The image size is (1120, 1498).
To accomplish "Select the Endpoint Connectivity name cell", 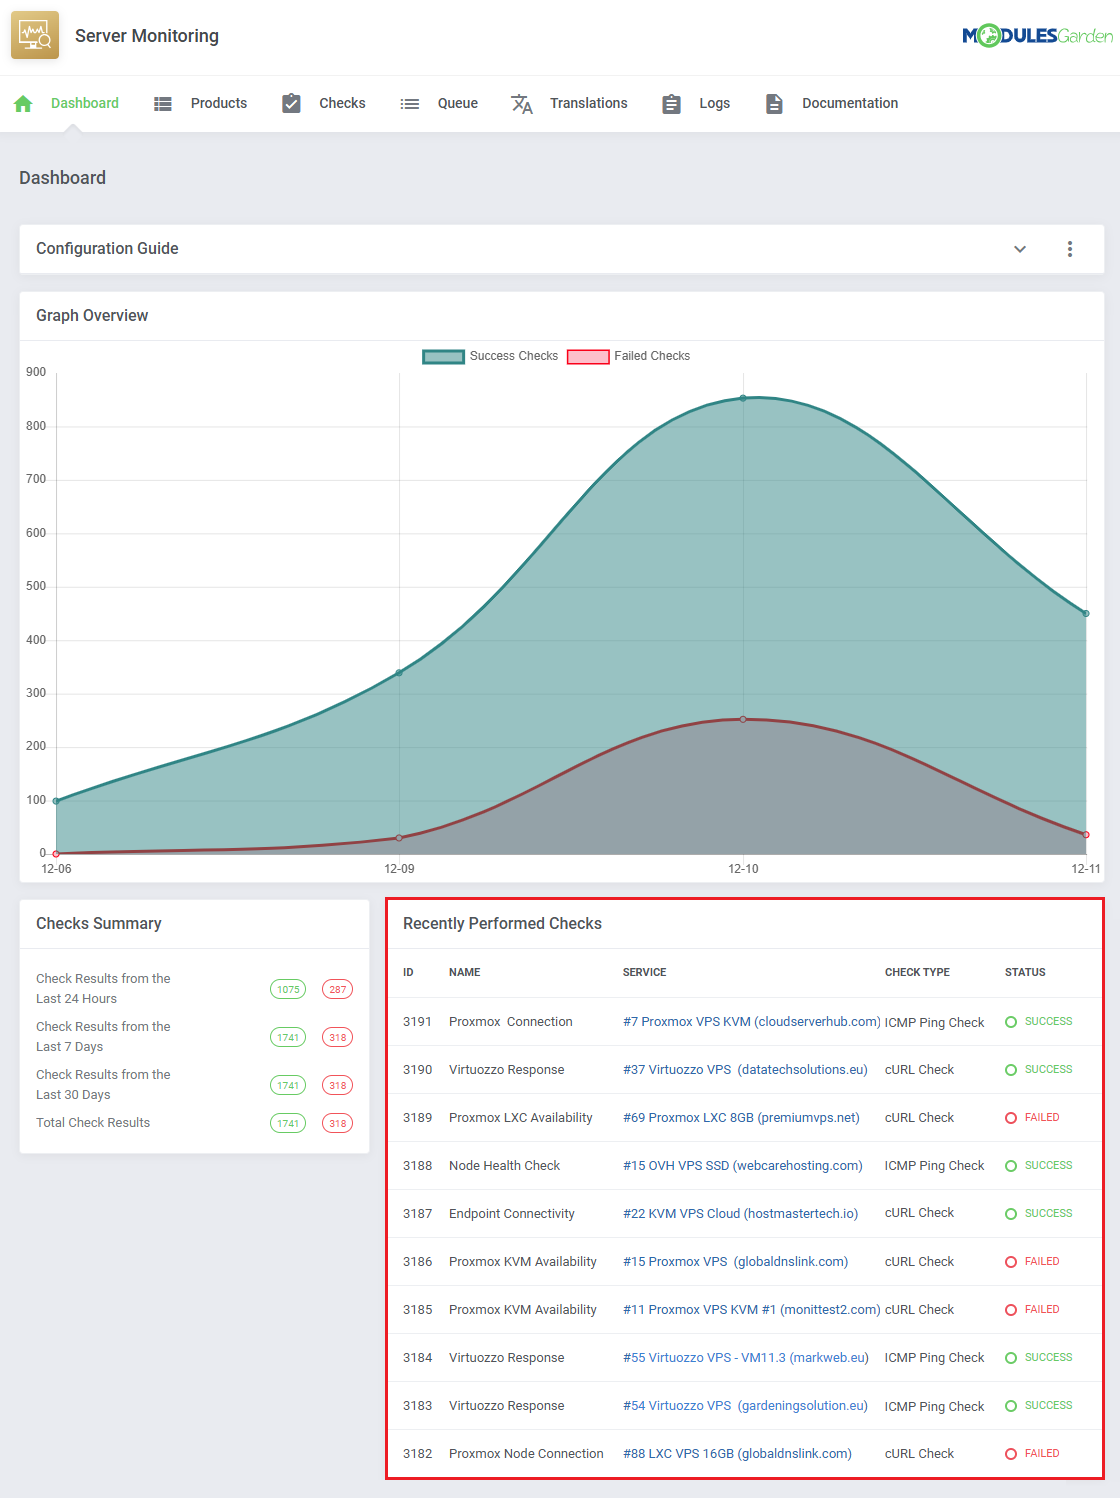I will click(x=512, y=1214).
